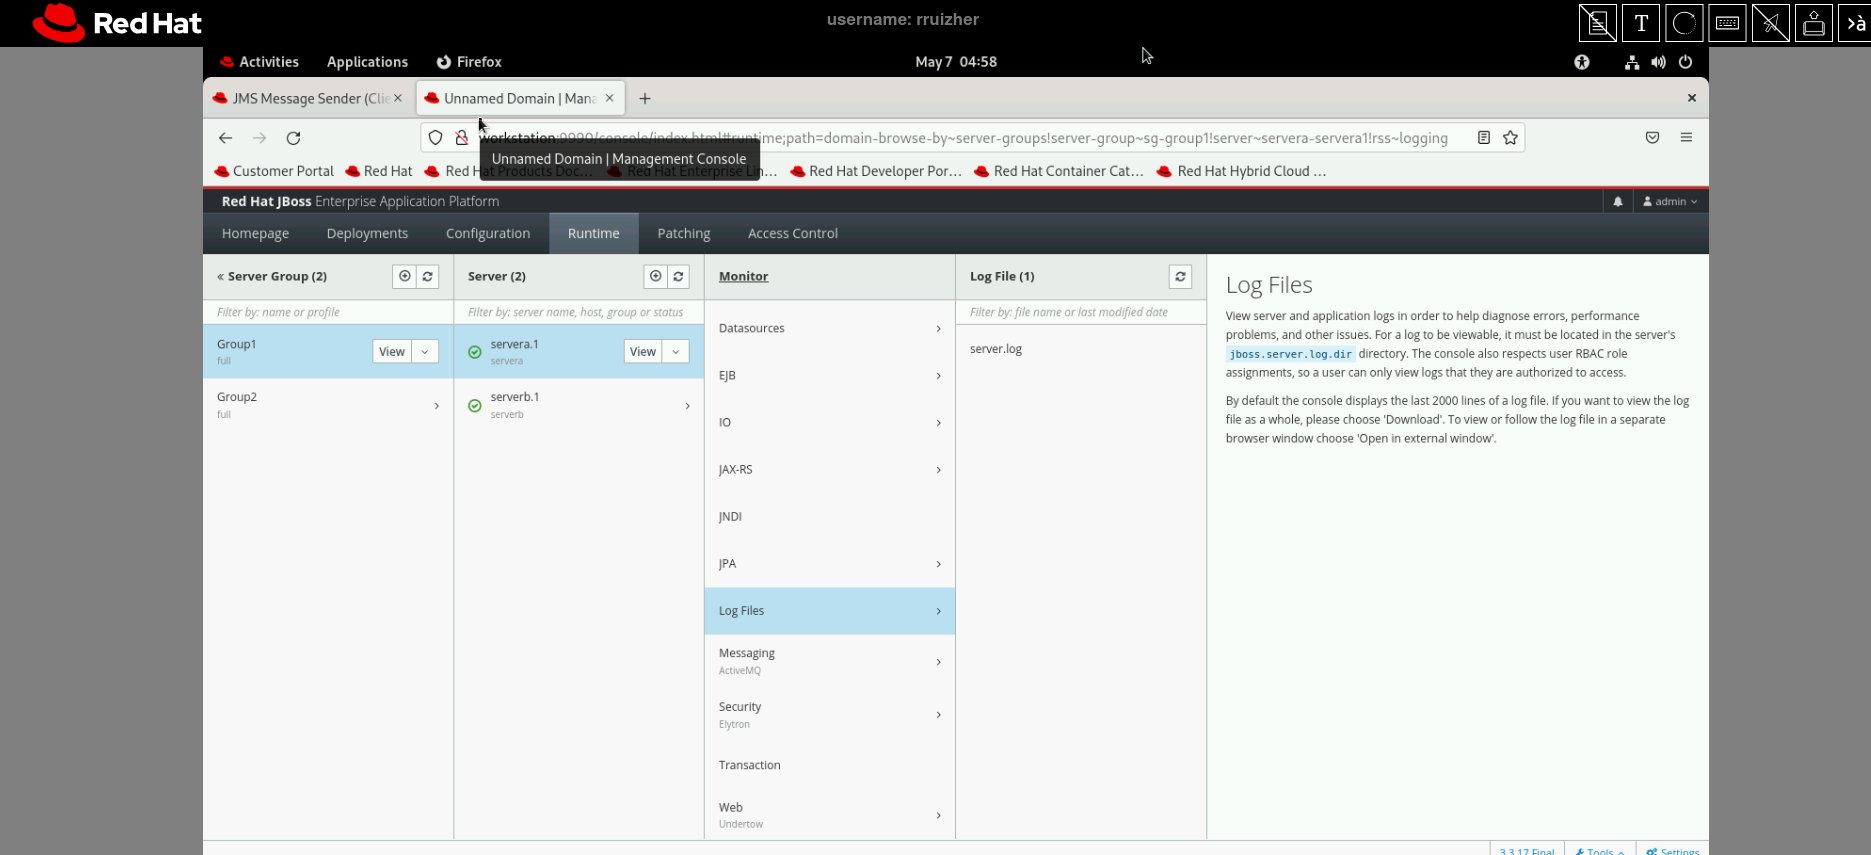The height and width of the screenshot is (855, 1871).
Task: Expand the serverb.1 server row
Action: (x=687, y=405)
